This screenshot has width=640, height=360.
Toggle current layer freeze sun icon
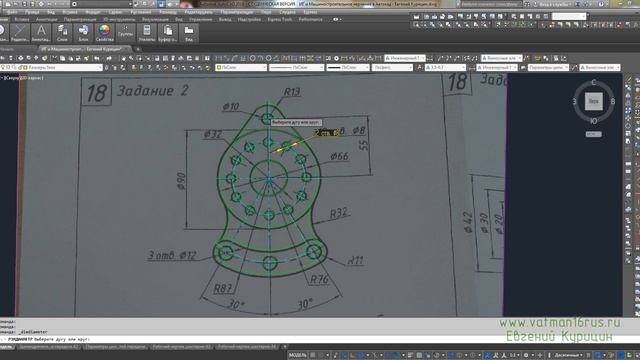(x=9, y=67)
